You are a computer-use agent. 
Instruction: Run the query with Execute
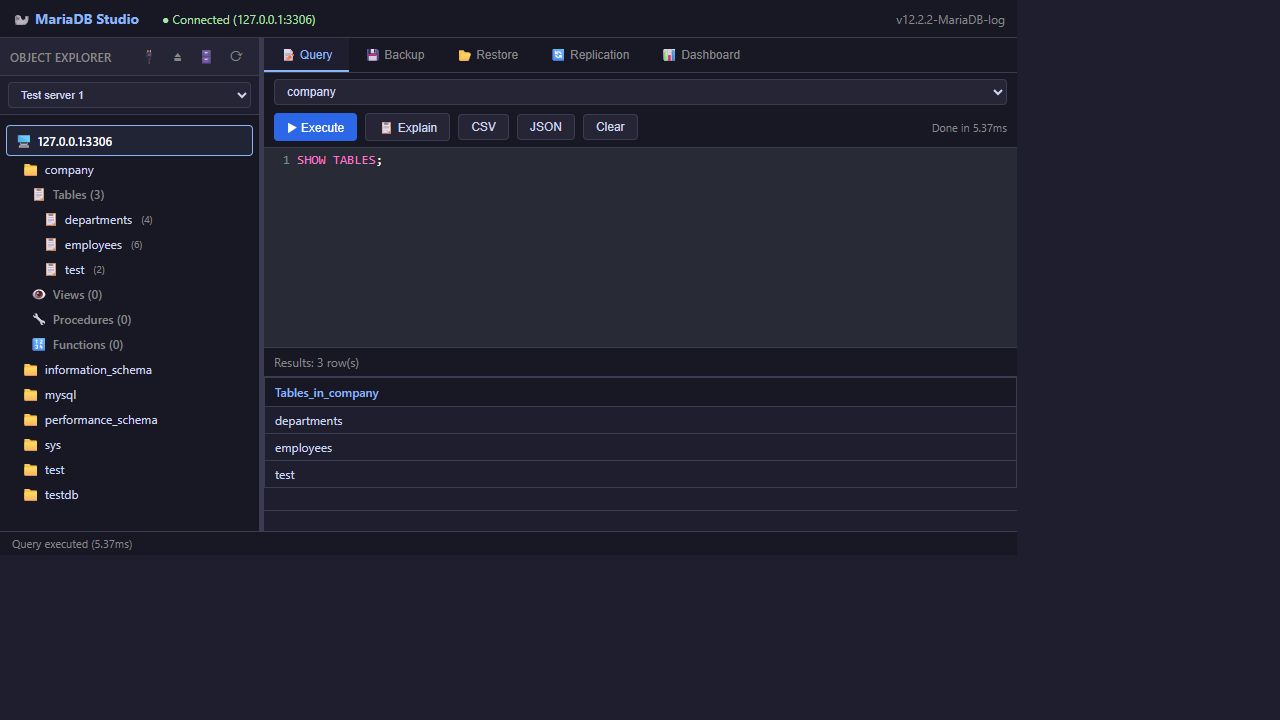(315, 127)
